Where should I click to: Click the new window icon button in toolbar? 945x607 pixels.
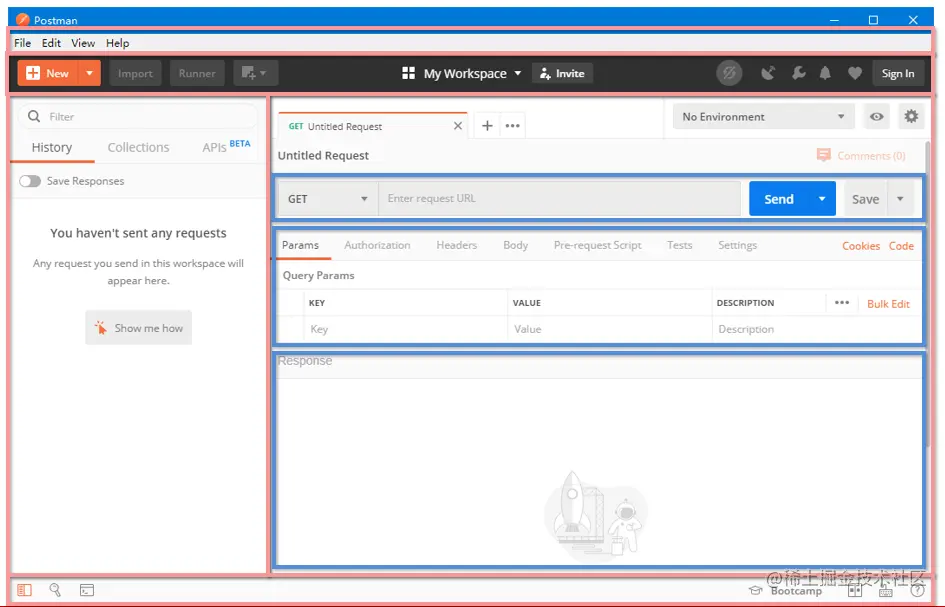tap(255, 74)
